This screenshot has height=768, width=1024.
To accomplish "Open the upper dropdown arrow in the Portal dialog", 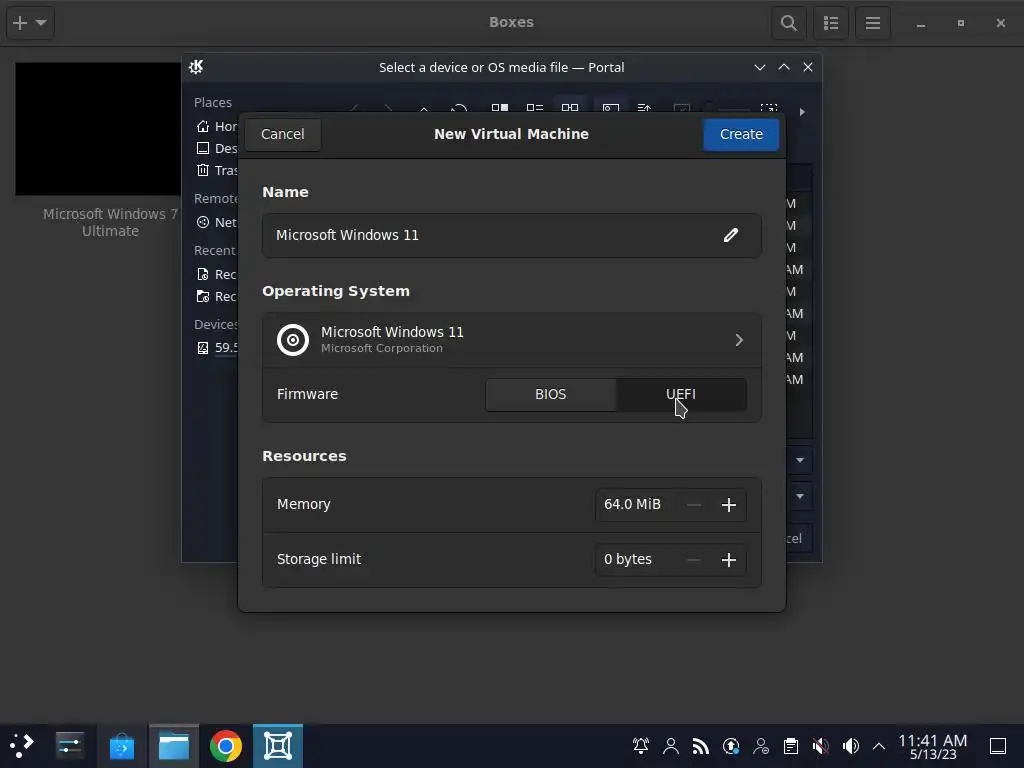I will [x=800, y=460].
